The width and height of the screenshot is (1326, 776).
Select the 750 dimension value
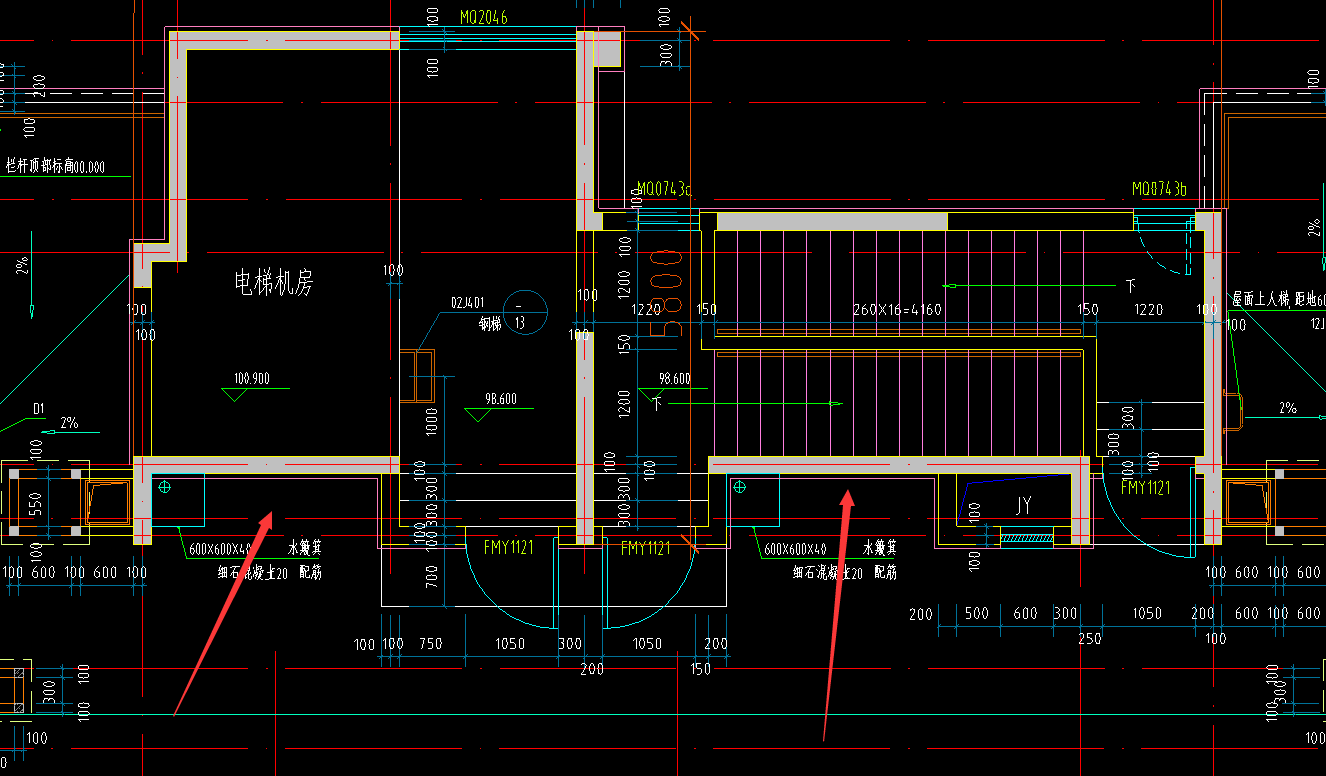tap(431, 644)
